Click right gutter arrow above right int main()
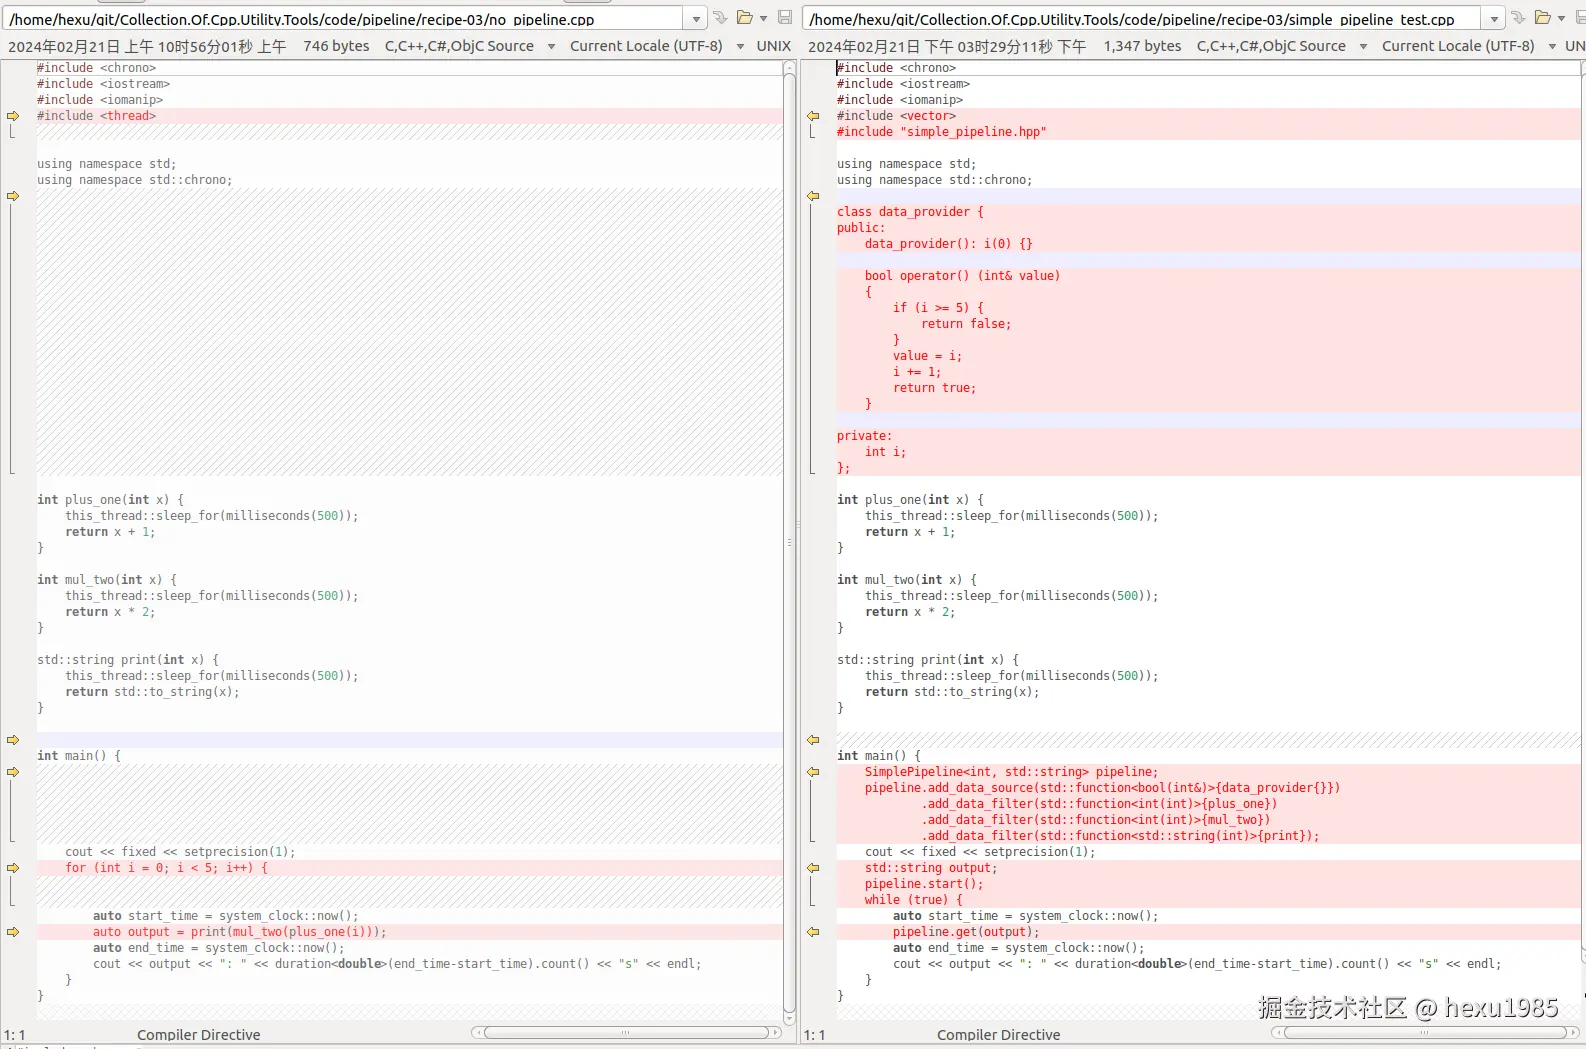Viewport: 1586px width, 1049px height. (x=813, y=740)
